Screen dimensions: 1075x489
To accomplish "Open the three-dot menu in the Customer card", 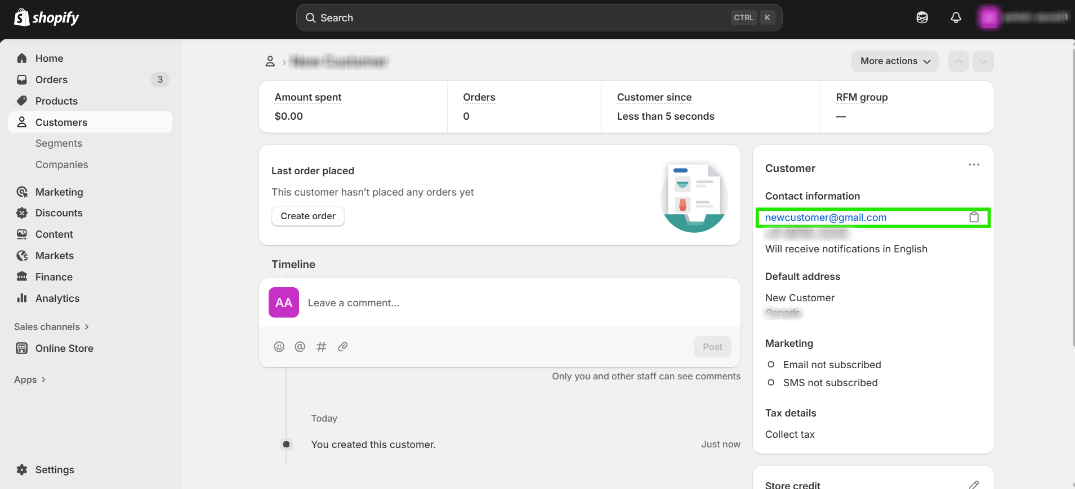I will point(974,165).
